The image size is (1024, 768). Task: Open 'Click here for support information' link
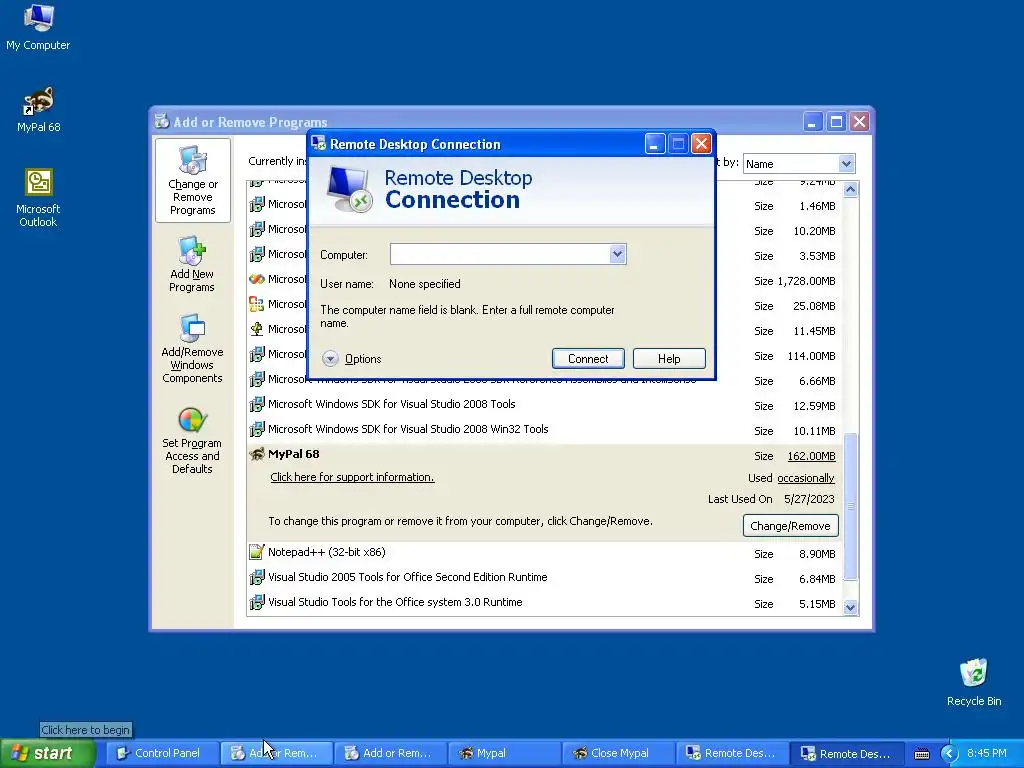click(352, 477)
